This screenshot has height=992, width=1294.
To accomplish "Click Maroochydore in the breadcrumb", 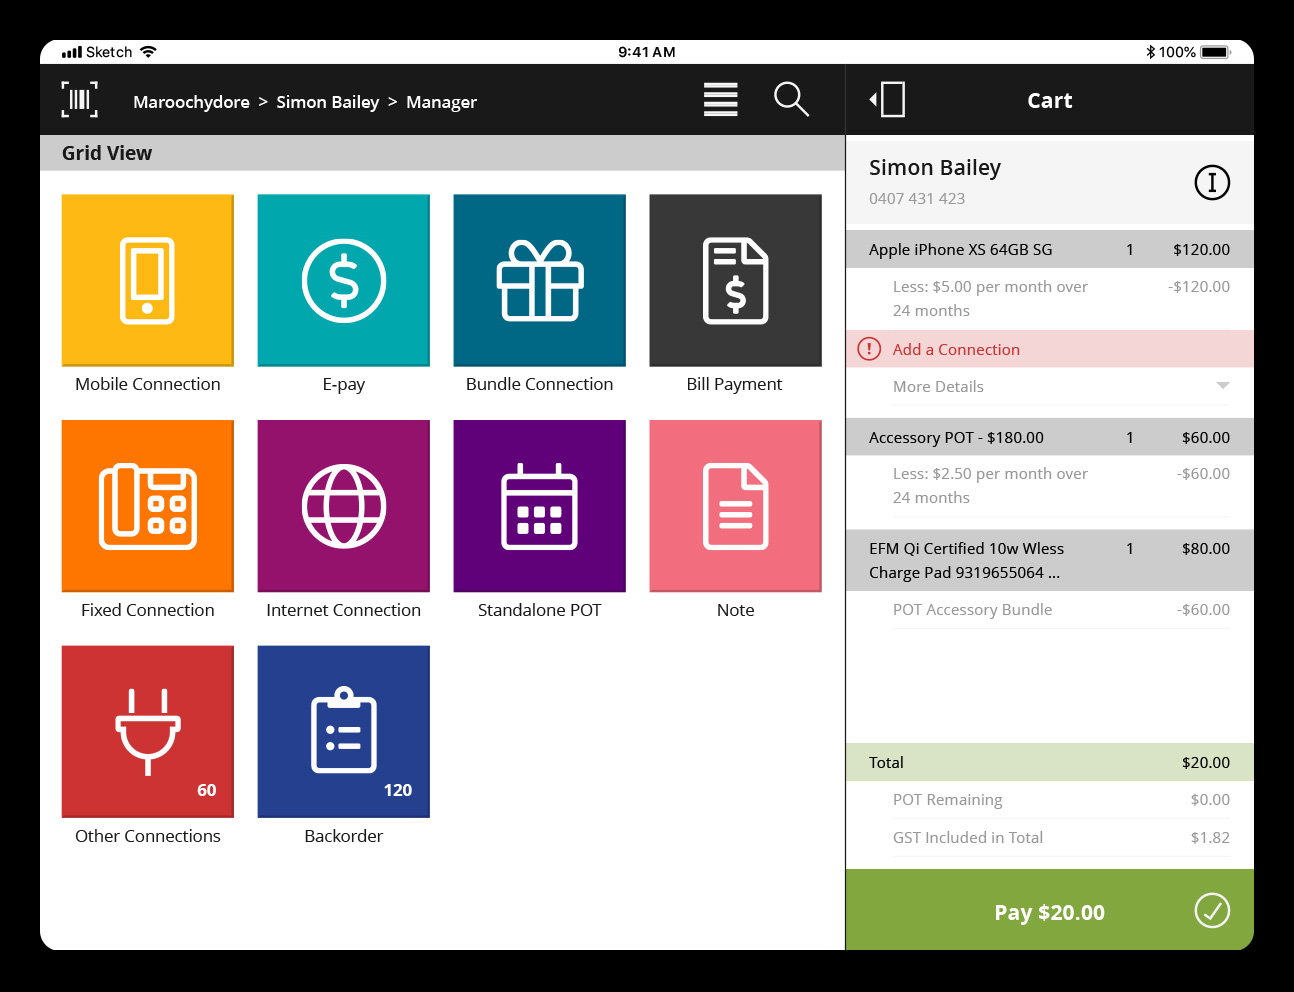I will 191,102.
